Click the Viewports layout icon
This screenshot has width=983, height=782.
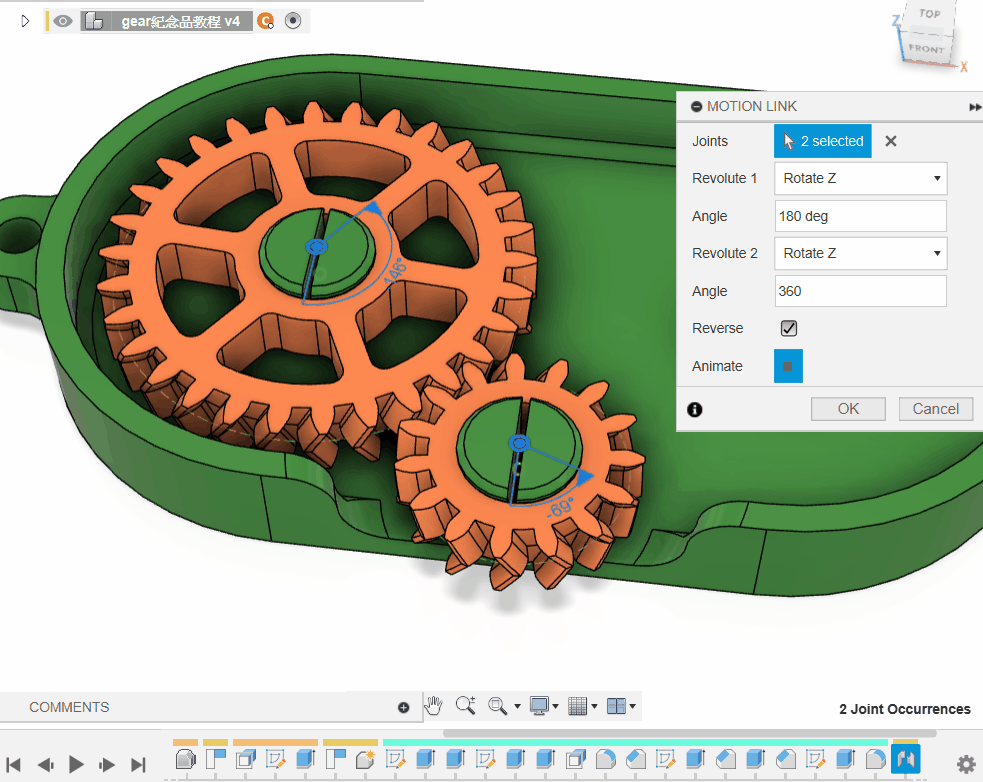tap(616, 706)
